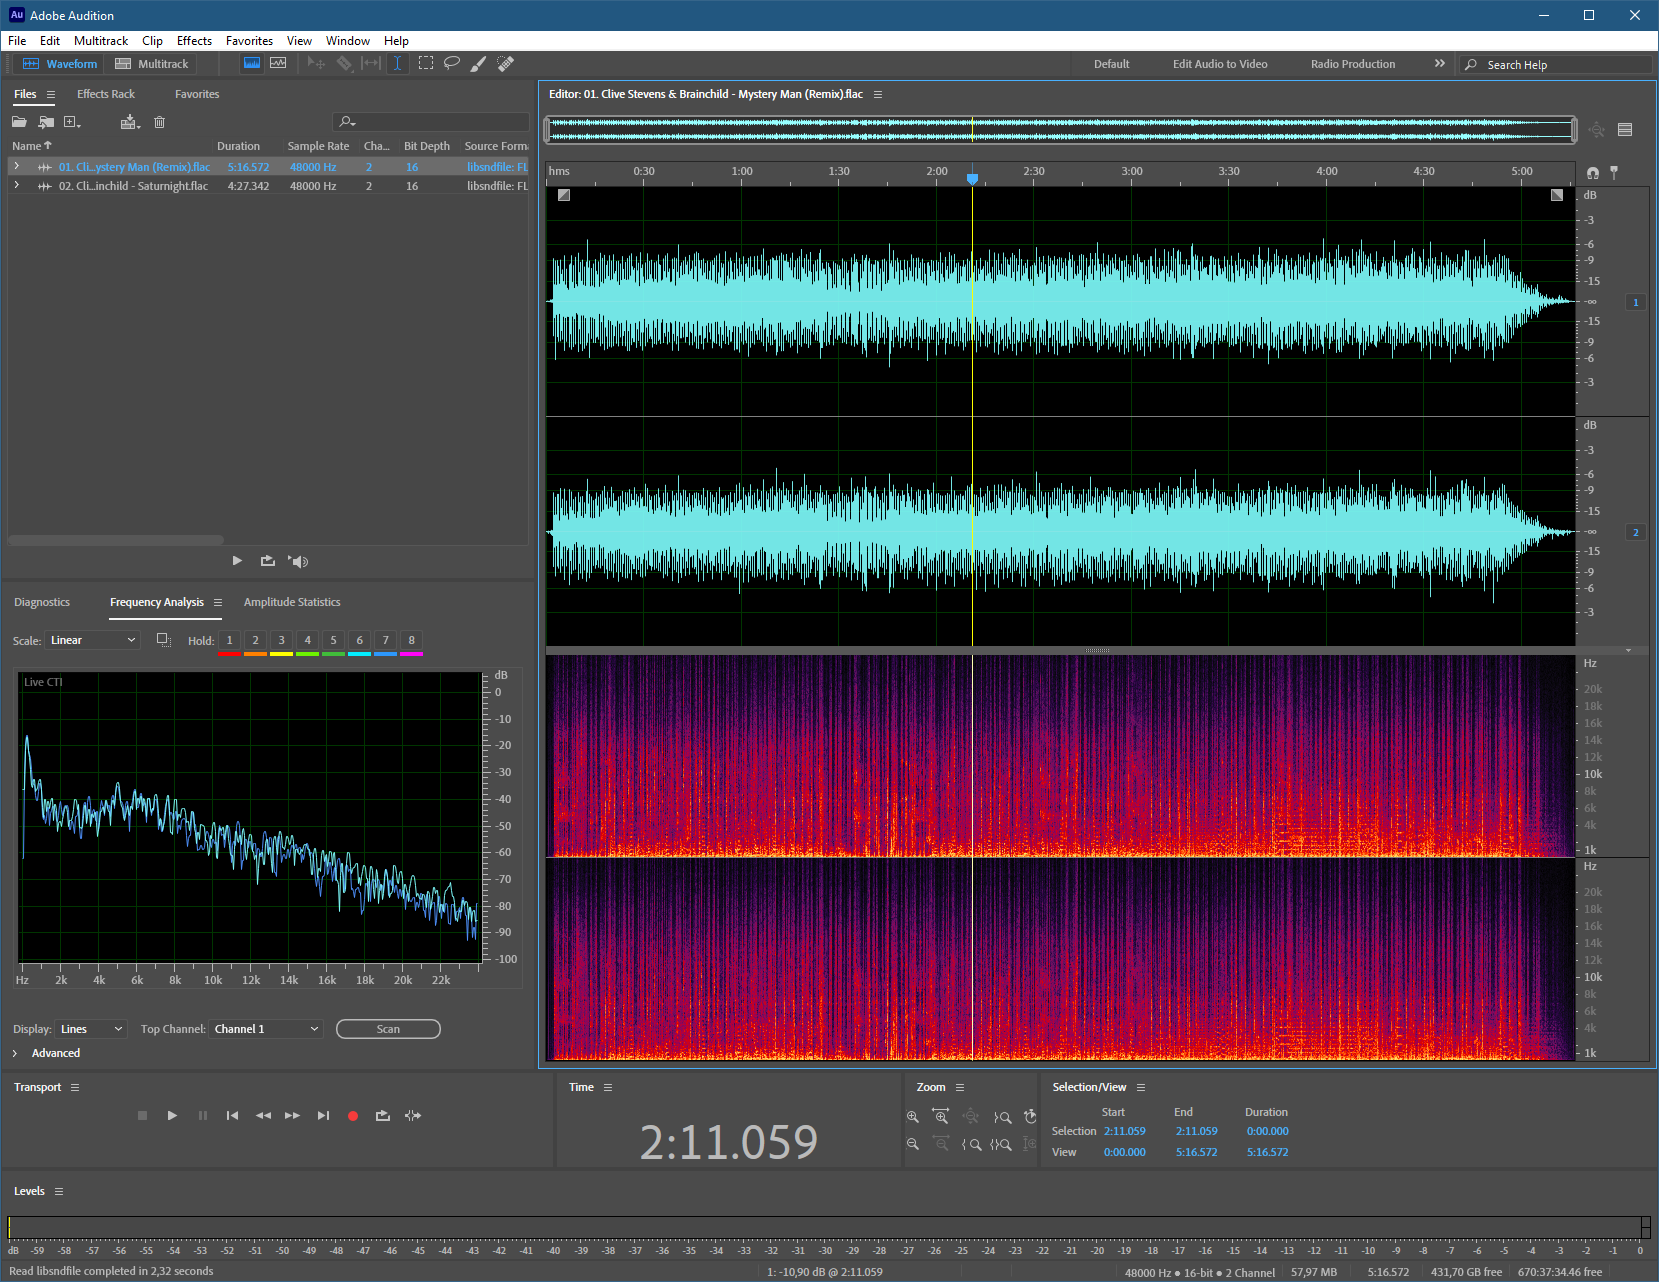Play file preview in Files panel
The image size is (1659, 1282).
coord(237,561)
